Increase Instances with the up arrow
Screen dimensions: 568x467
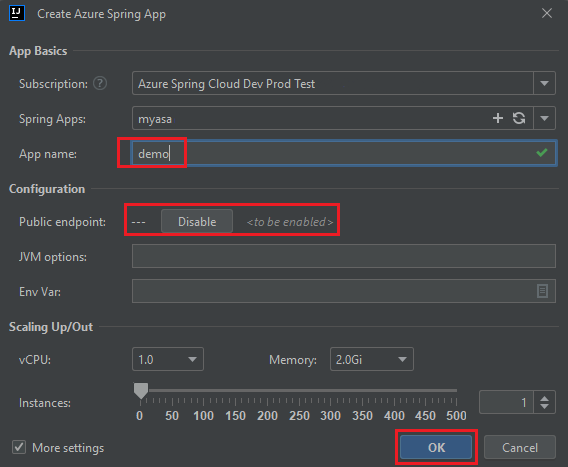coord(544,398)
